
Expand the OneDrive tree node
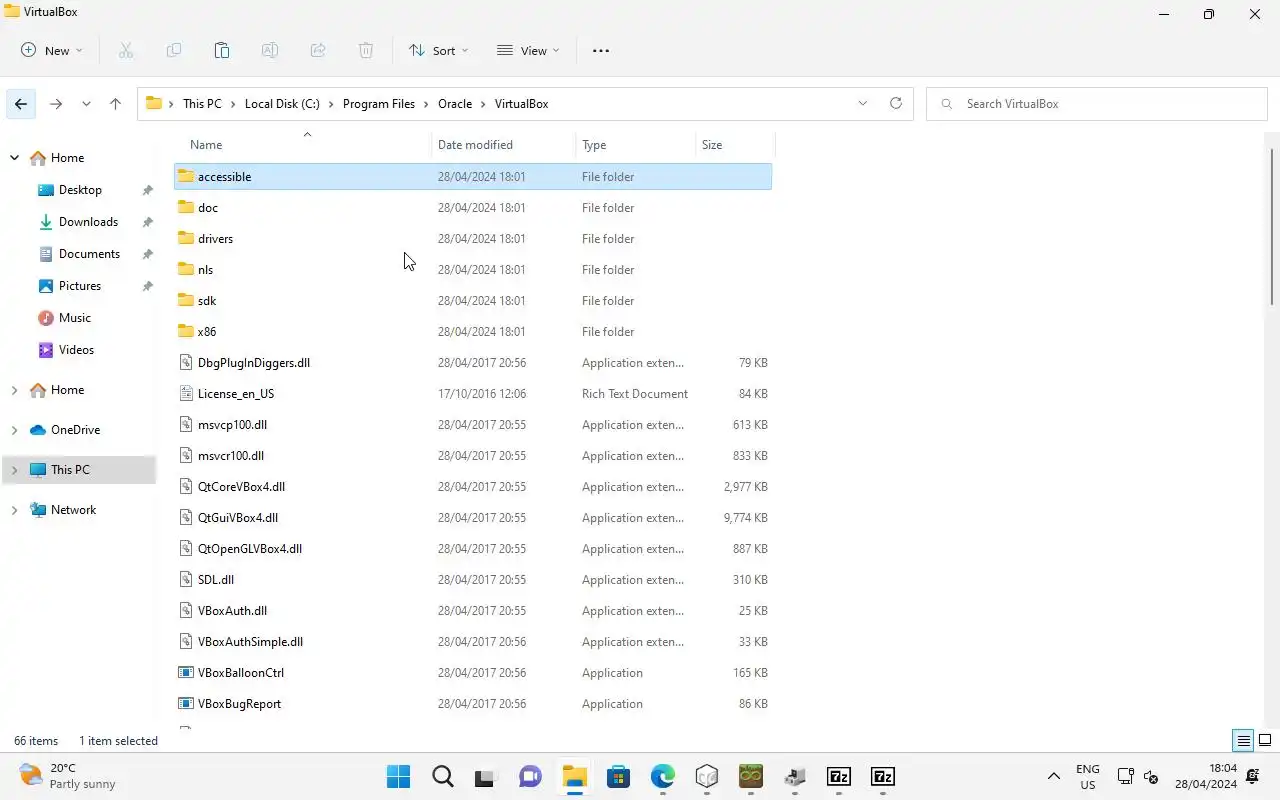coord(14,430)
